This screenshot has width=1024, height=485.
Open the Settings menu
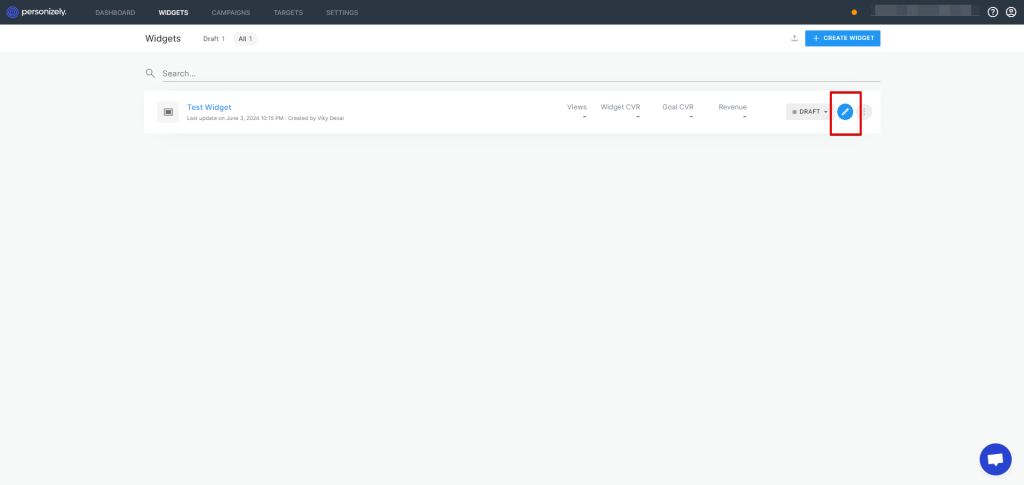click(x=342, y=12)
